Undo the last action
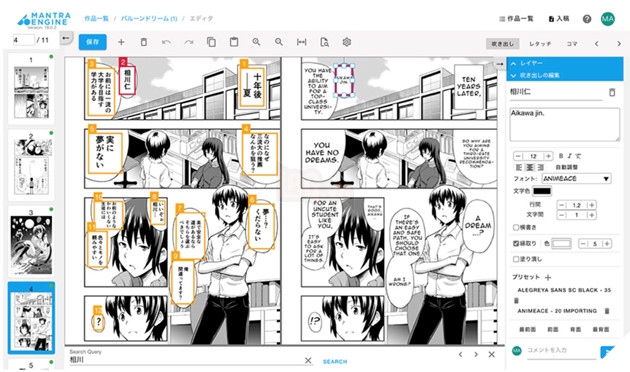630x372 pixels. click(166, 42)
